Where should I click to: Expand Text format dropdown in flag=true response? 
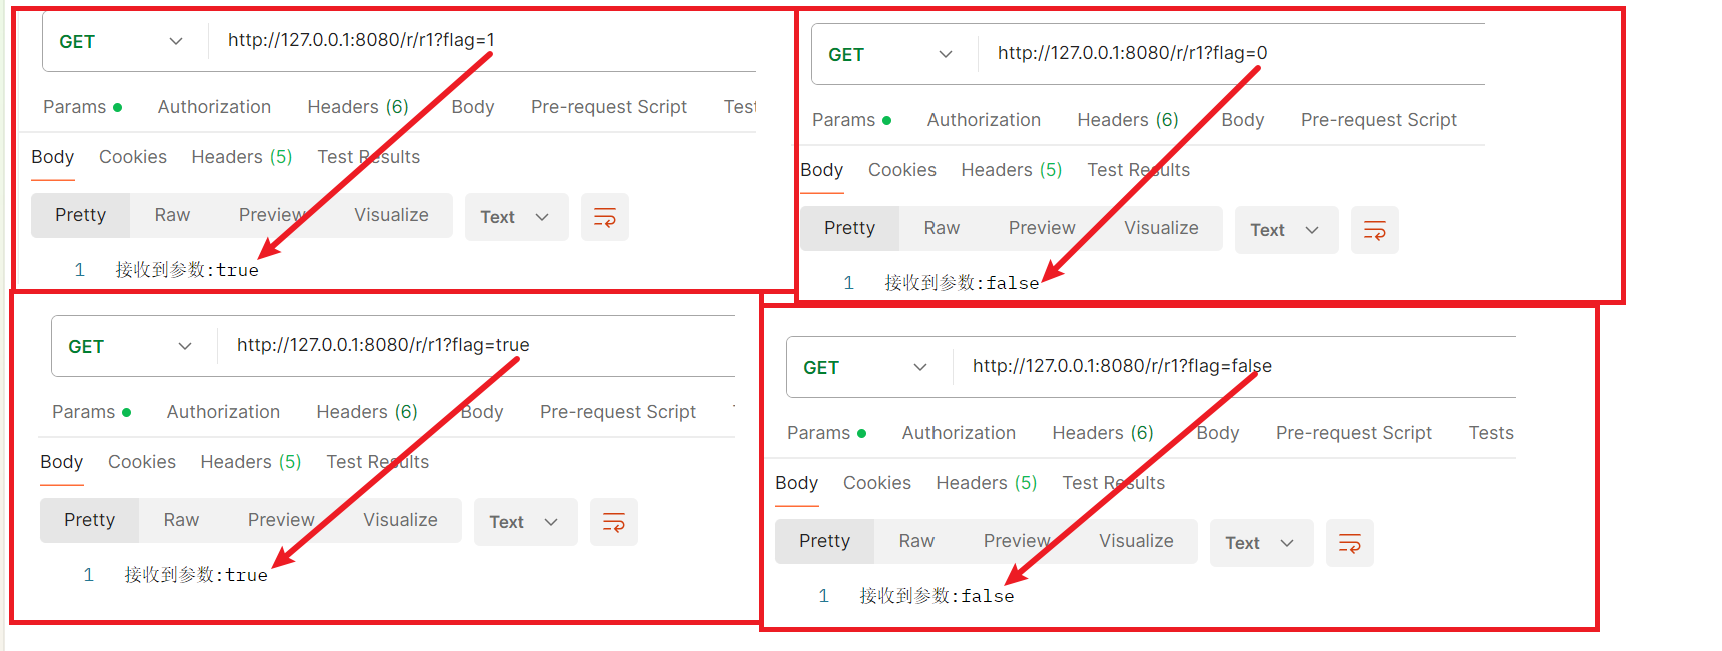[x=525, y=522]
